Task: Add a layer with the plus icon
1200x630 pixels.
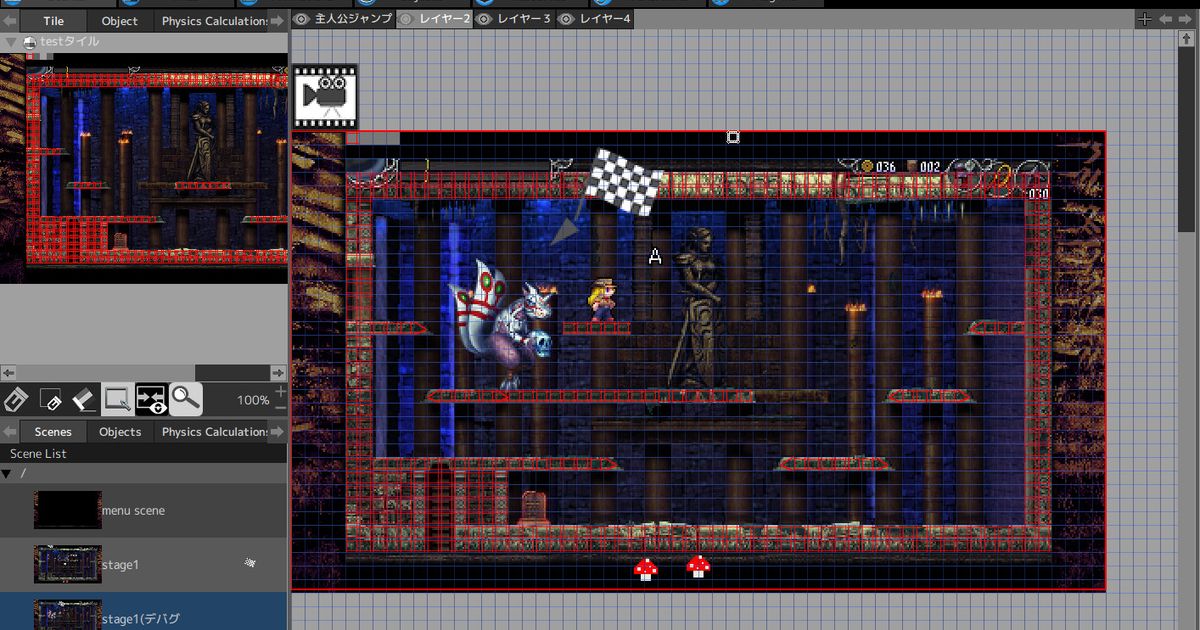Action: point(1145,19)
